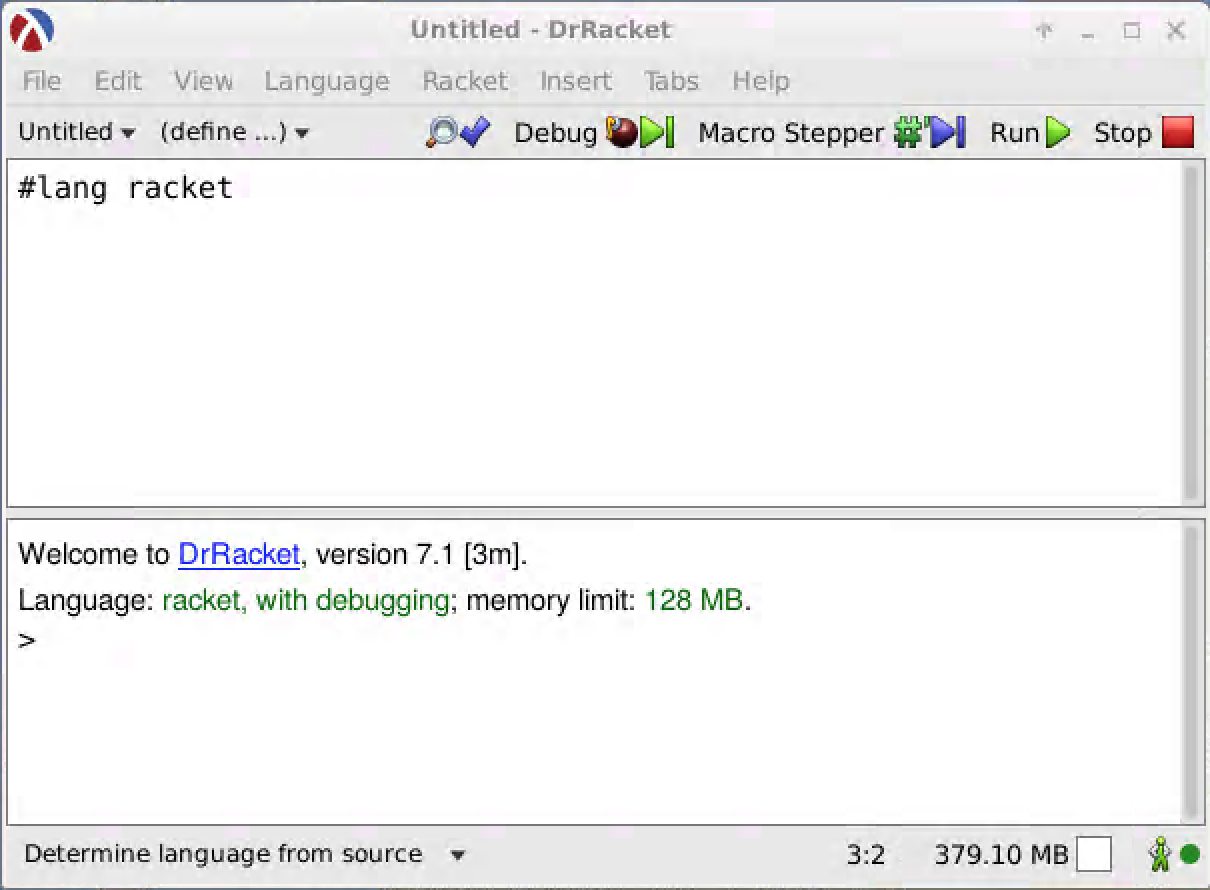Click the green status indicator dot
The height and width of the screenshot is (890, 1210).
1188,854
